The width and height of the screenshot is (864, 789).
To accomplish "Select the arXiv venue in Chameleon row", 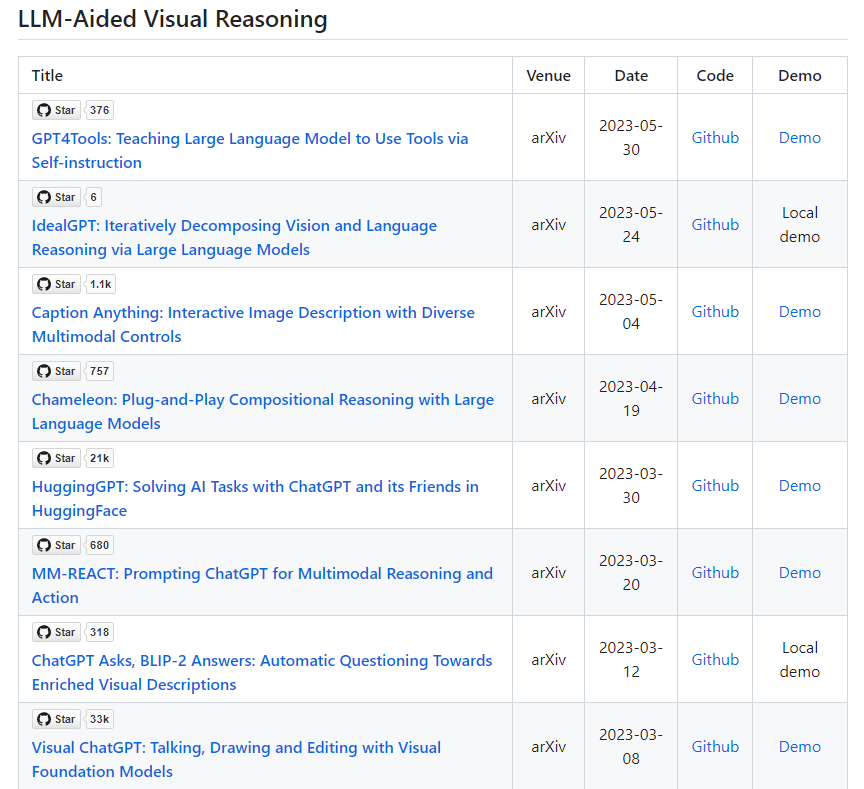I will pos(548,399).
